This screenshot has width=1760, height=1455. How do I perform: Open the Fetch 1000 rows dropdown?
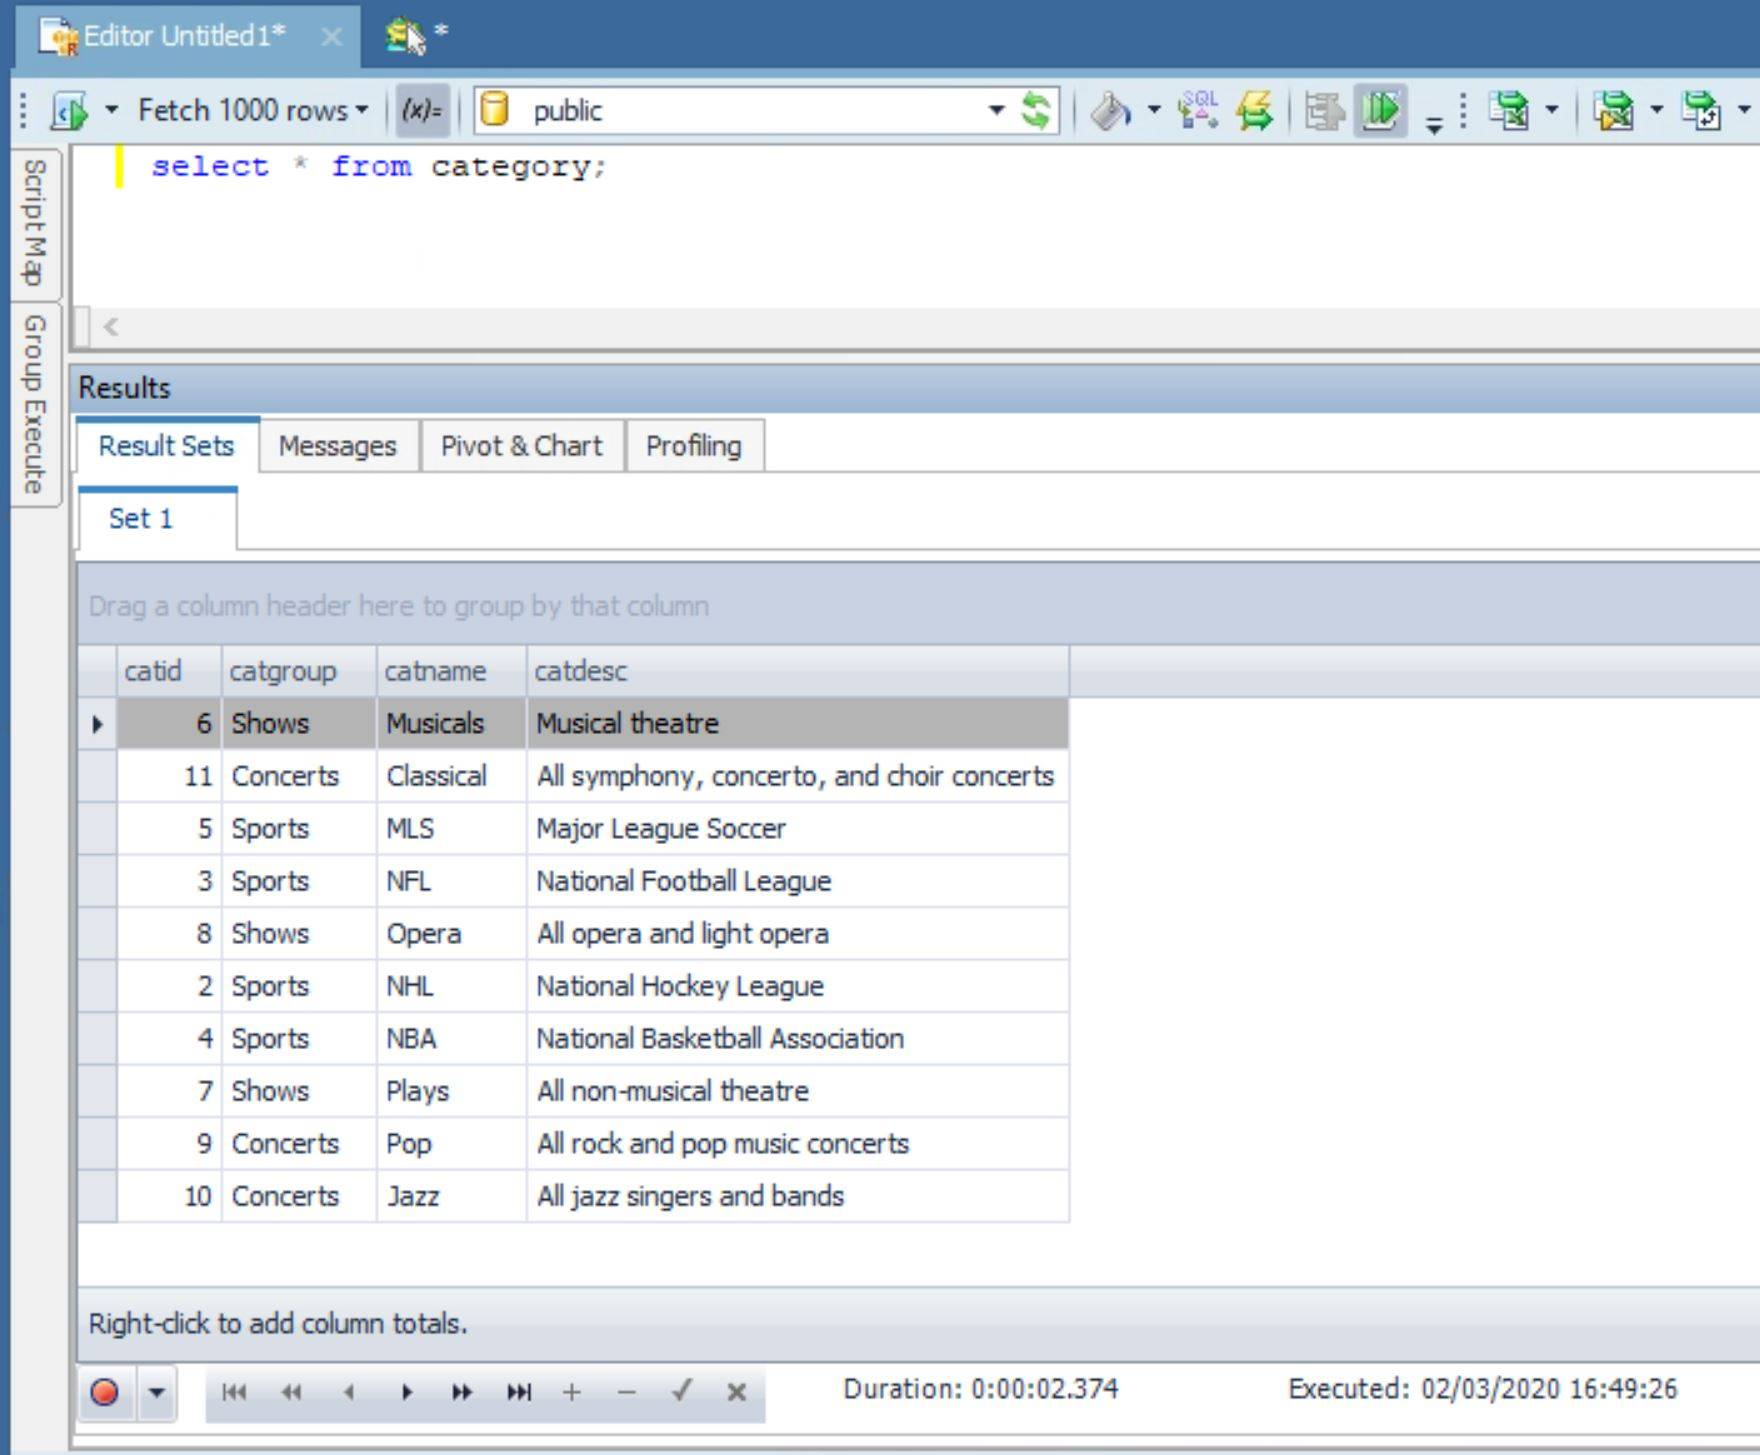click(x=252, y=111)
